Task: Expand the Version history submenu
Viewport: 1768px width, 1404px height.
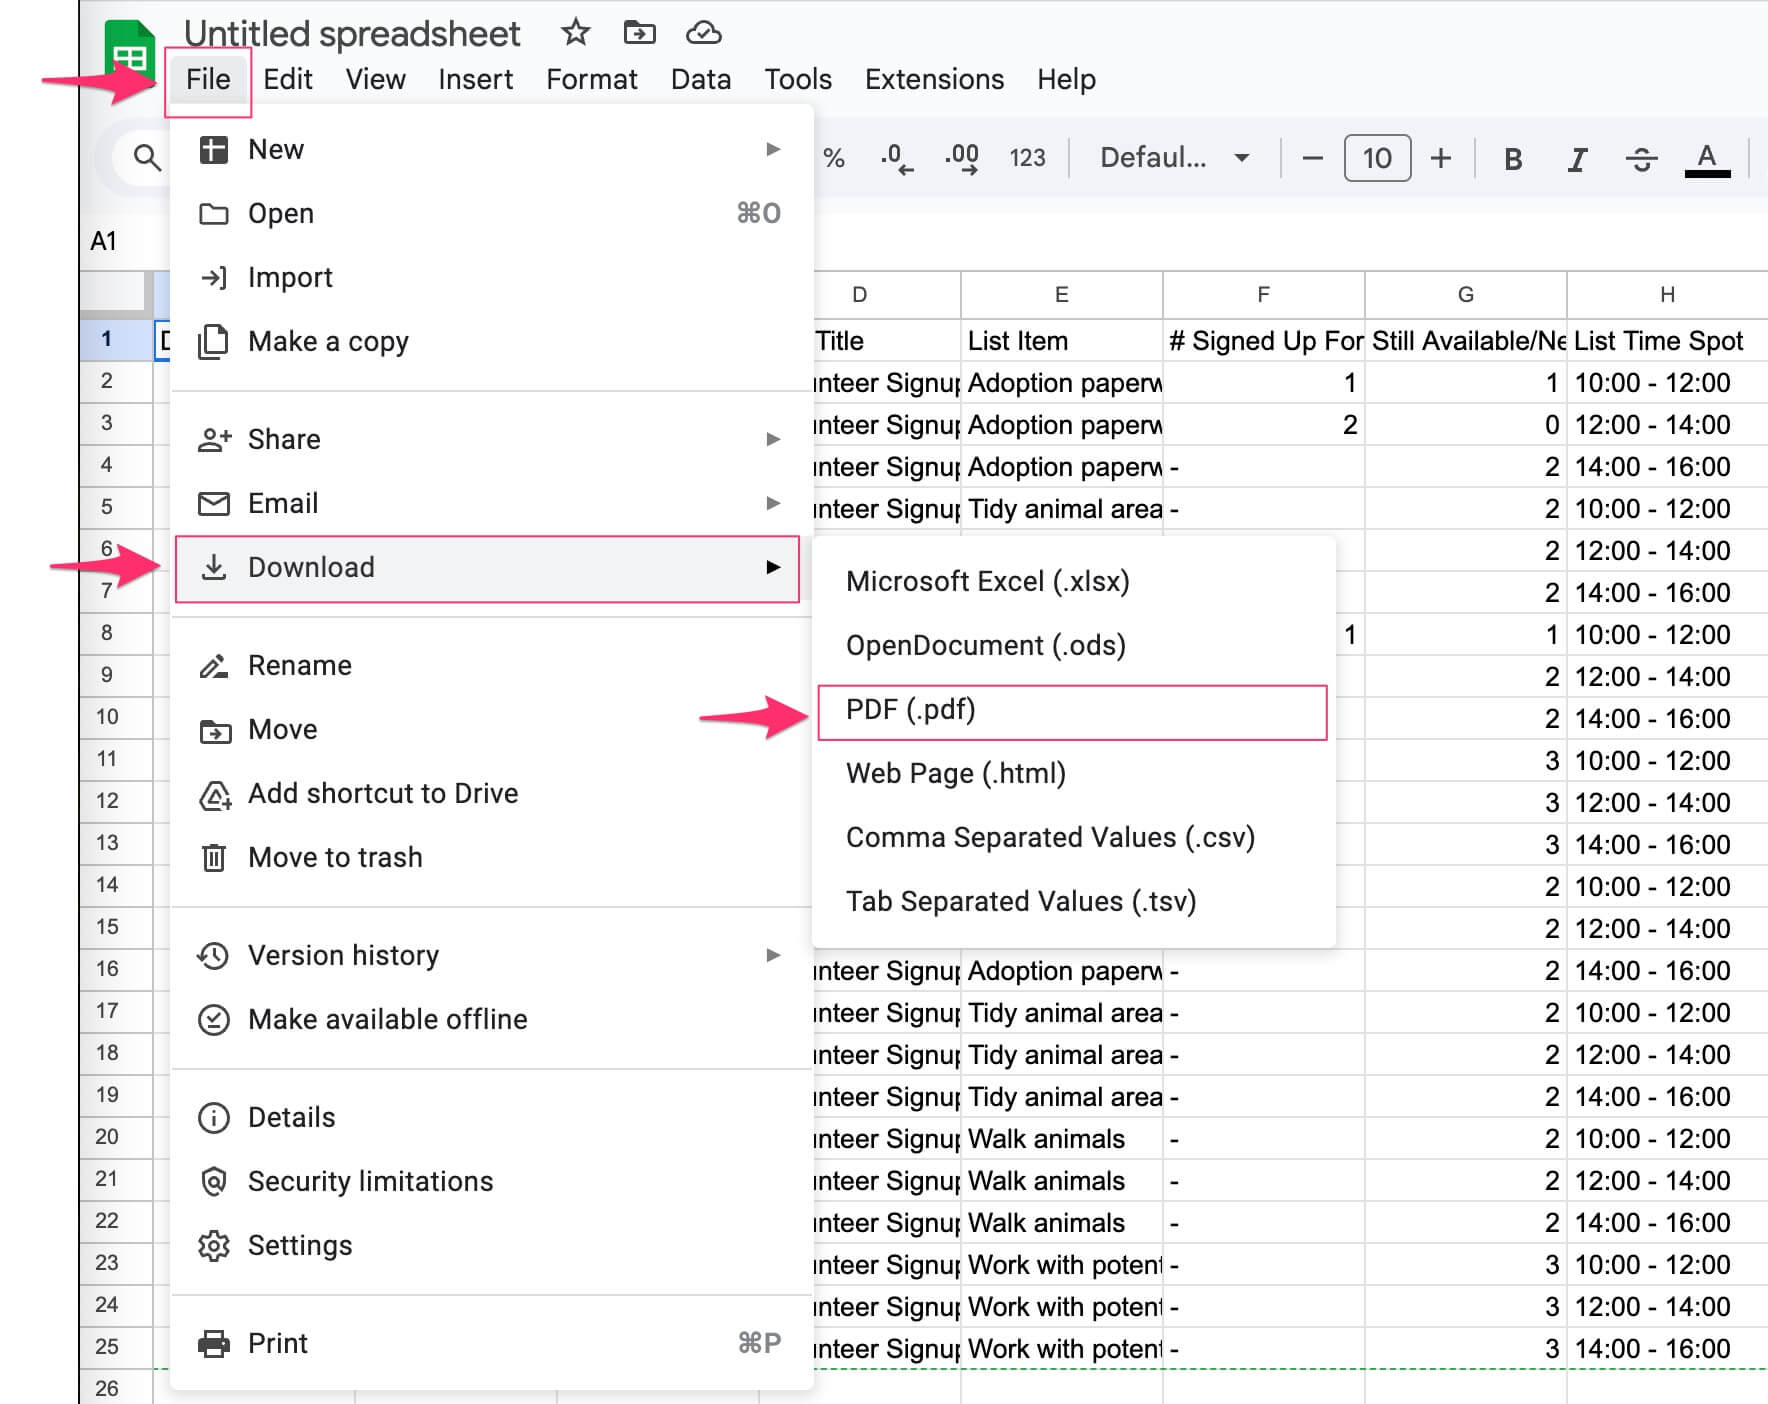Action: pos(490,955)
